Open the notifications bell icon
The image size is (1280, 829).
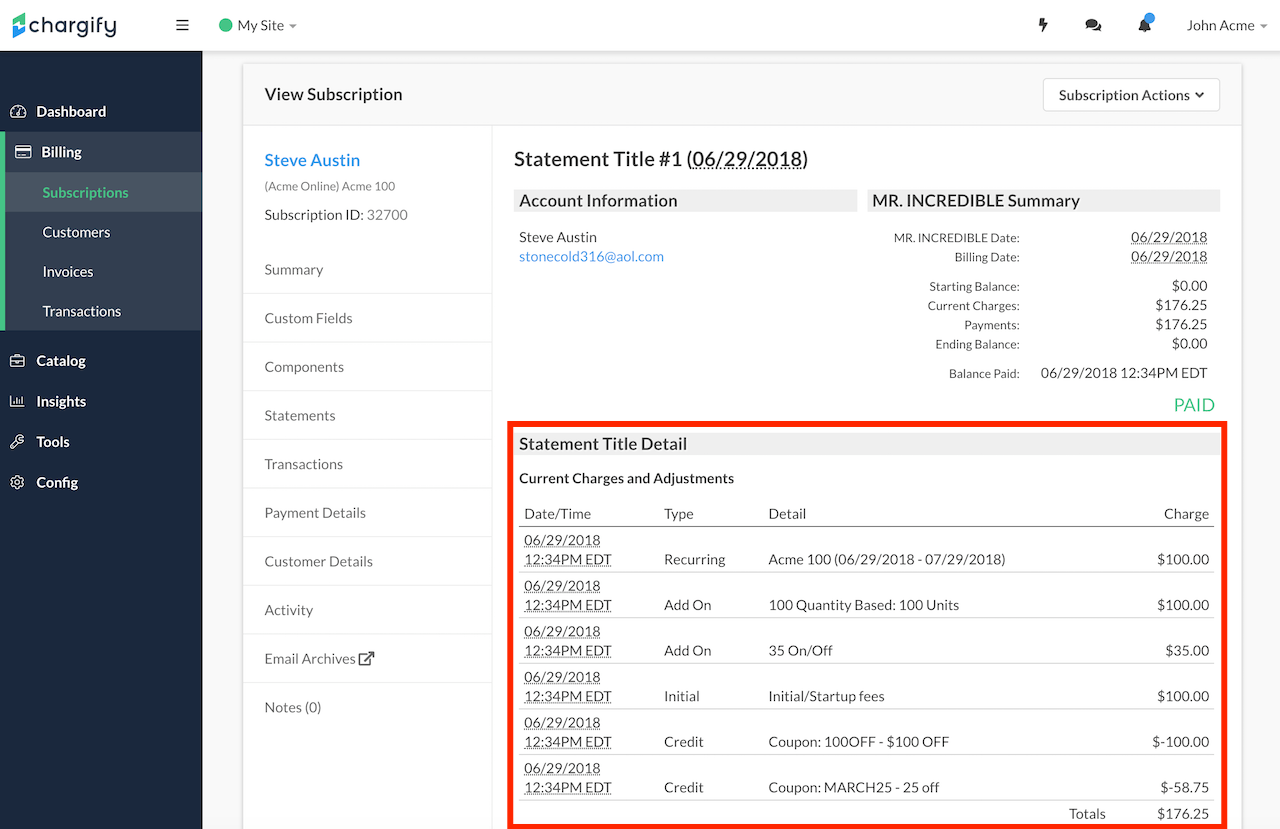(x=1145, y=25)
